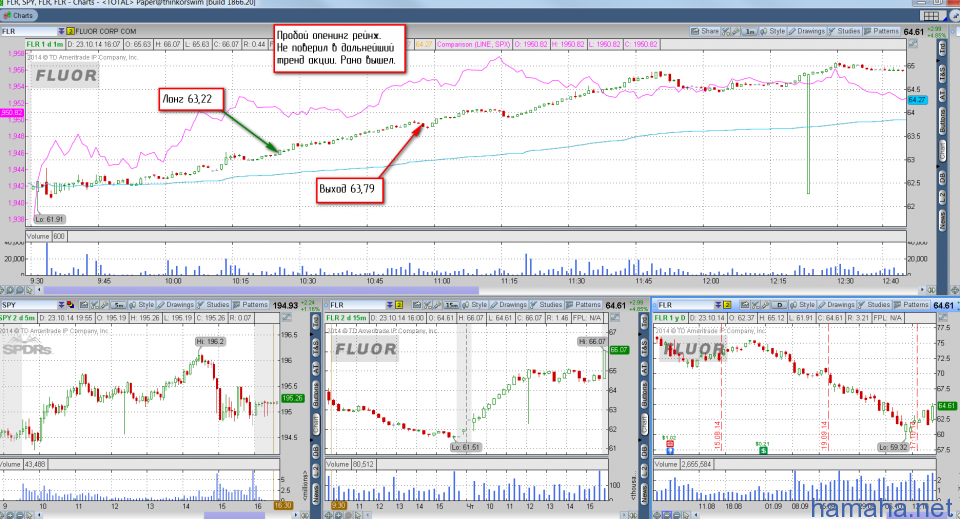Viewport: 960px width, 519px height.
Task: Expand symbol dropdown arrow on 15m FLR chart
Action: [x=389, y=305]
